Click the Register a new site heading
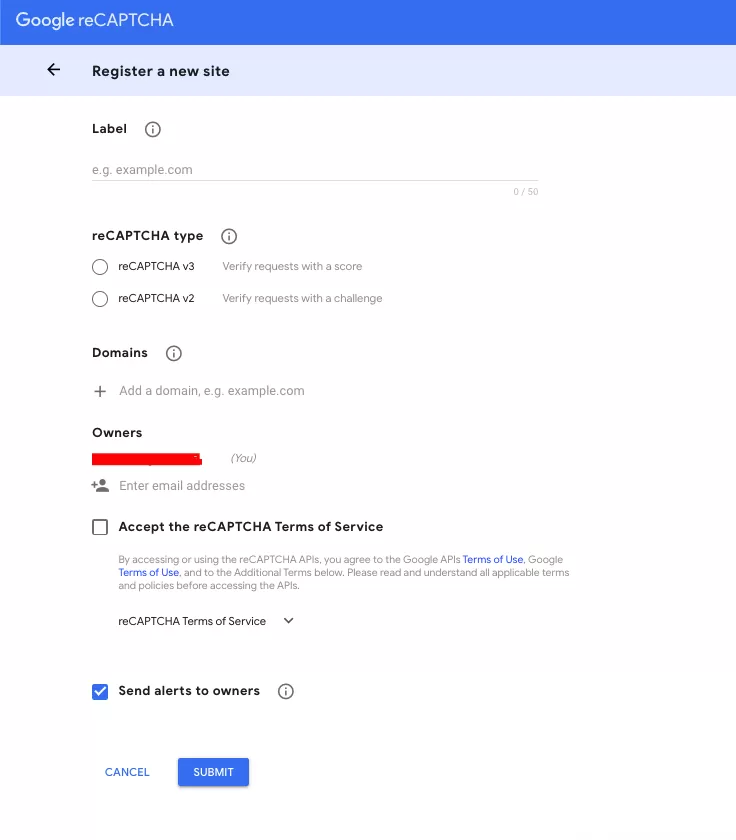 pyautogui.click(x=161, y=71)
